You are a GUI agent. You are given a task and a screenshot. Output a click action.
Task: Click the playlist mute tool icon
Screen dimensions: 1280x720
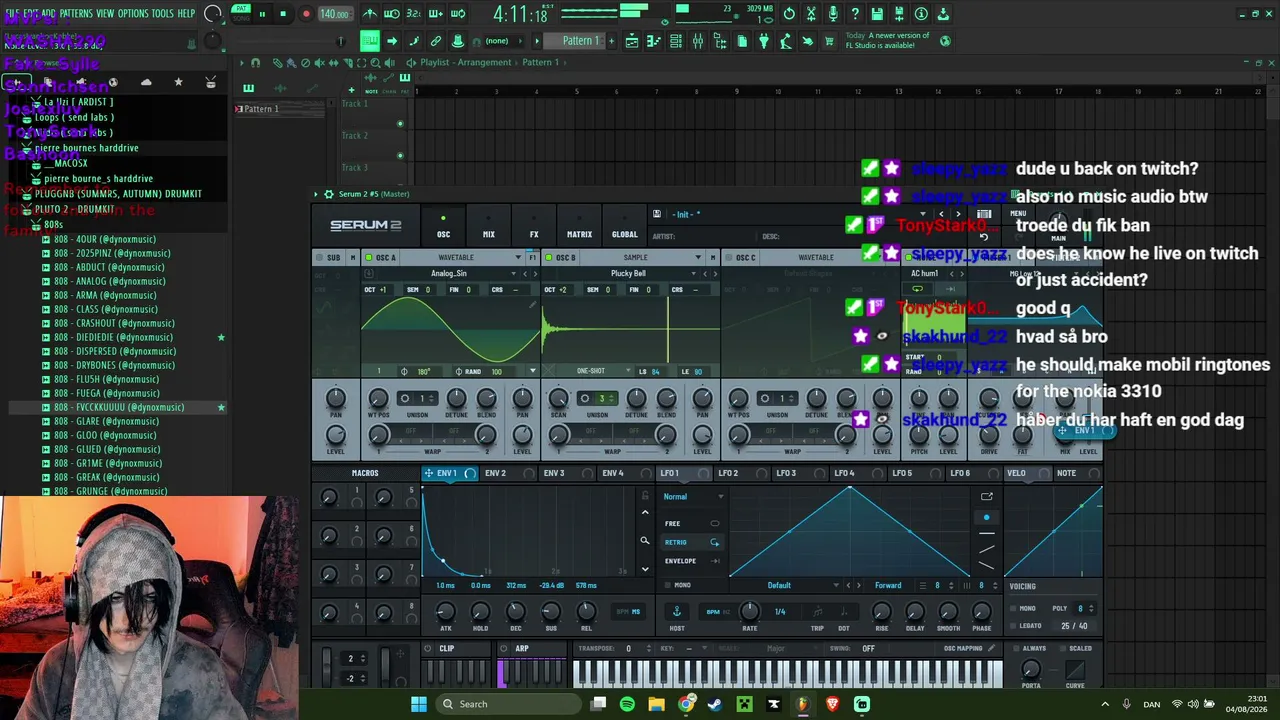point(320,62)
